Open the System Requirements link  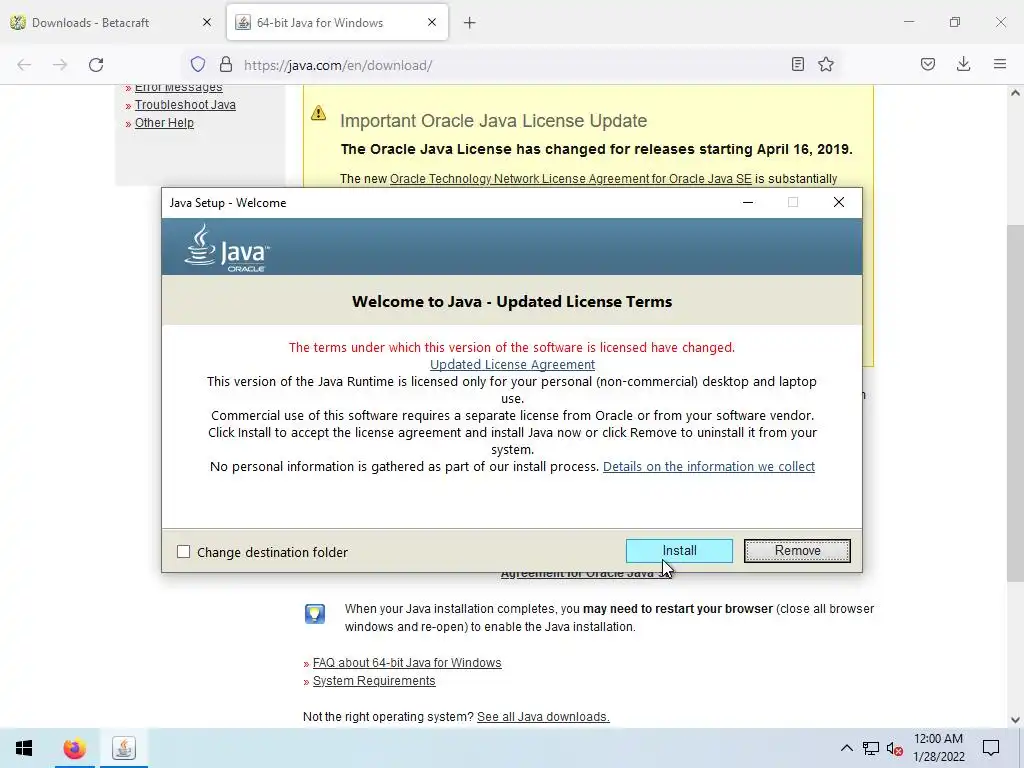coord(374,680)
